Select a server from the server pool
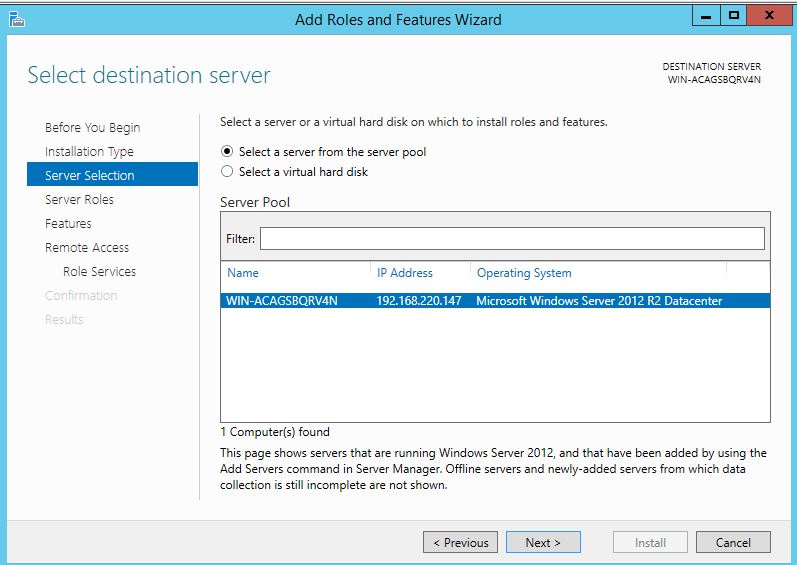Image resolution: width=797 pixels, height=565 pixels. [x=227, y=152]
